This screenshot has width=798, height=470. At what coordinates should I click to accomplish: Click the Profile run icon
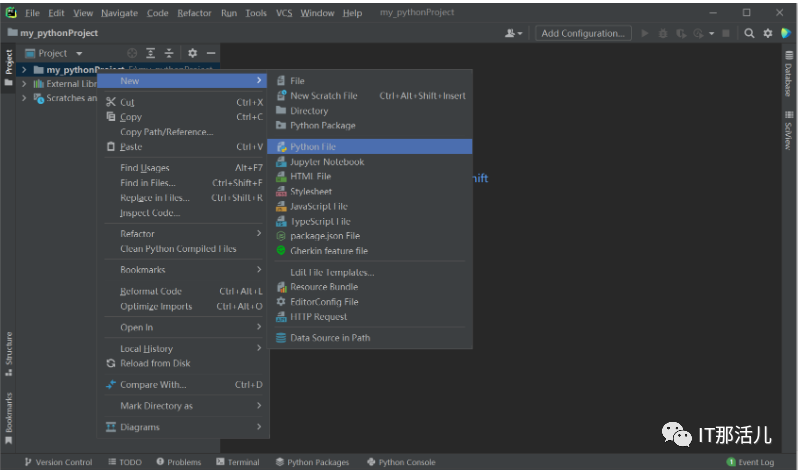coord(699,34)
